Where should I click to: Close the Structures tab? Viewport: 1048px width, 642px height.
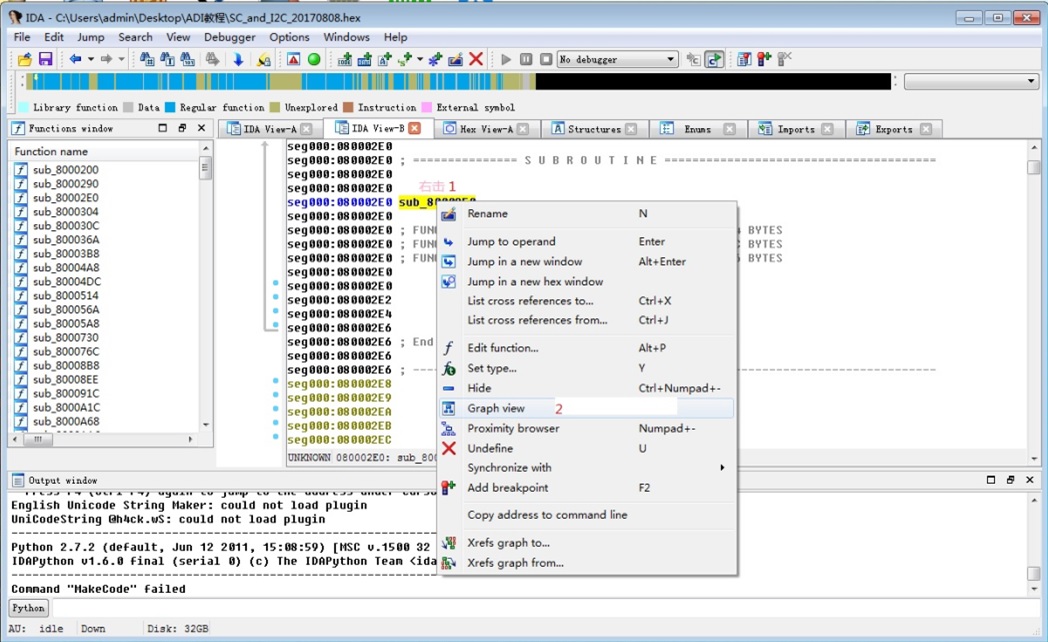[x=631, y=129]
